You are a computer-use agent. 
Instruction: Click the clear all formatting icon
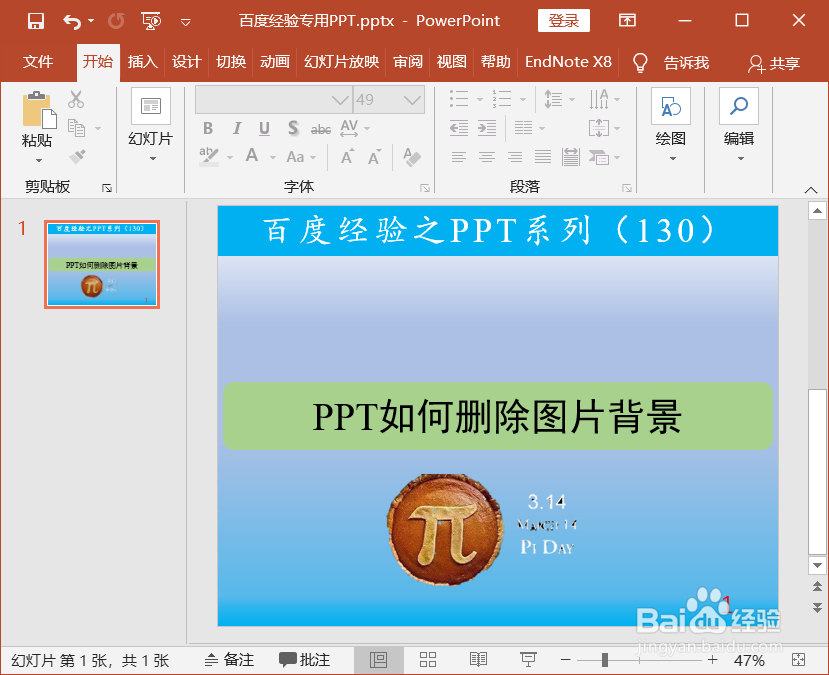411,157
